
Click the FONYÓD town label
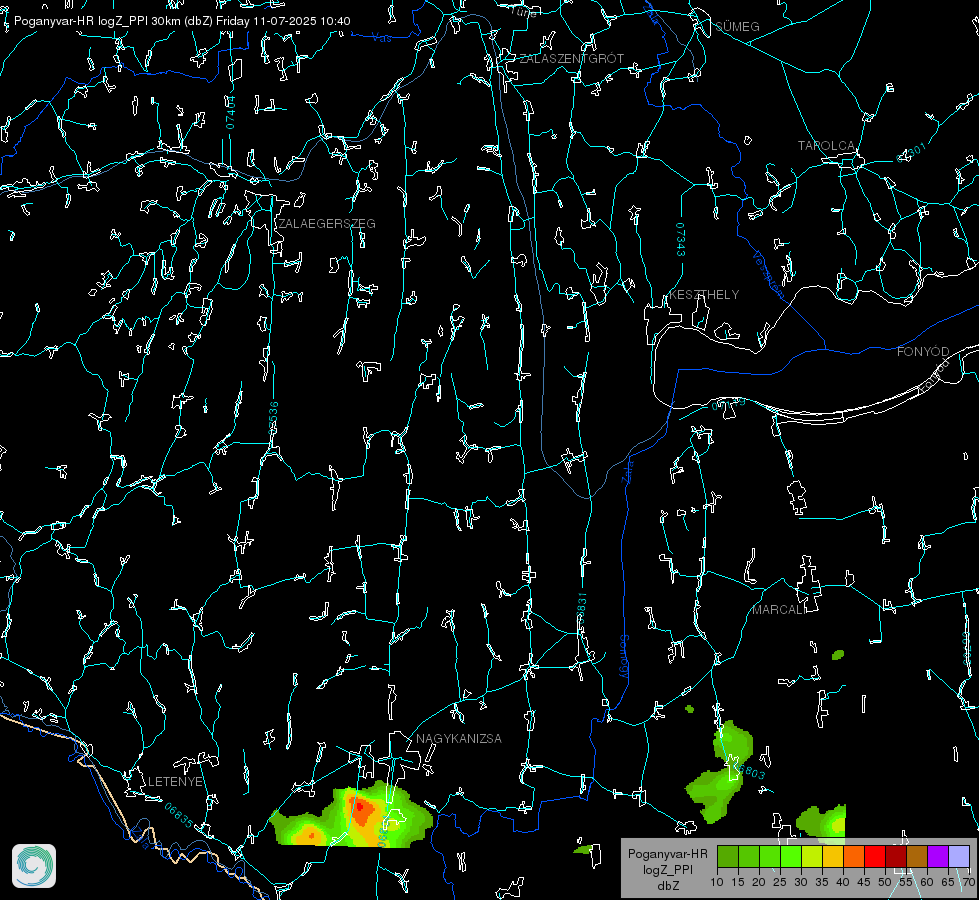923,352
